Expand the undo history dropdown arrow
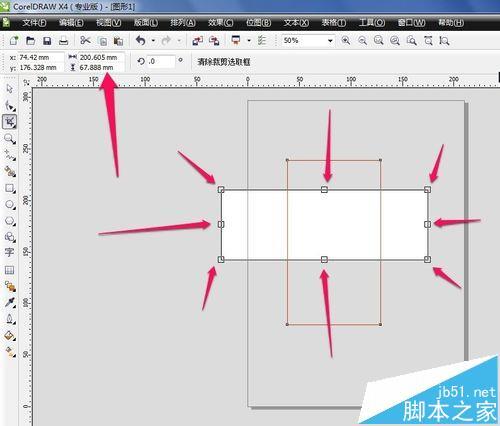The height and width of the screenshot is (426, 500). pos(153,41)
